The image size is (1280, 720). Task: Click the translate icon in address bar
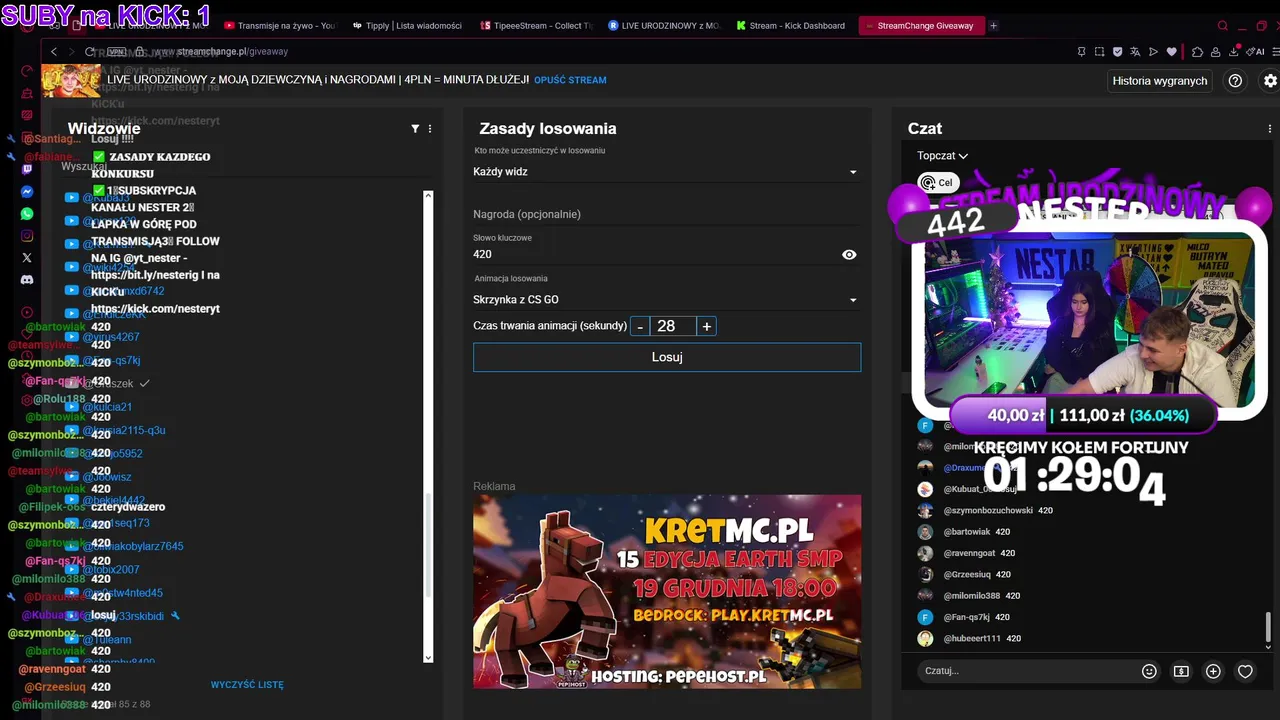(x=1135, y=51)
